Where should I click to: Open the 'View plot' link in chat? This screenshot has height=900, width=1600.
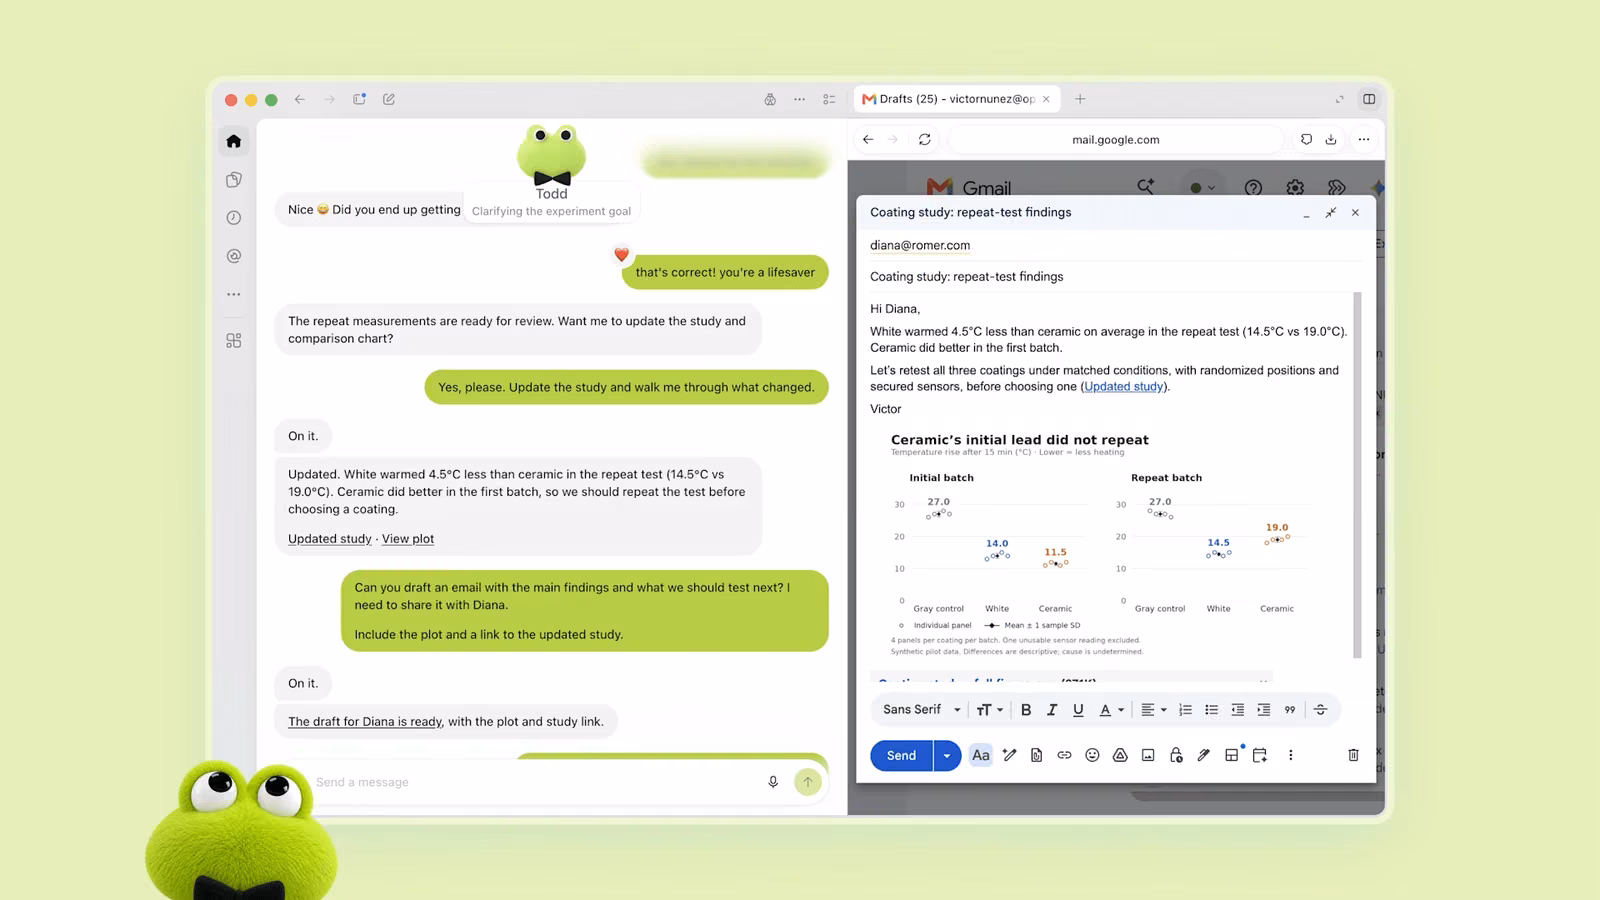[x=408, y=539]
